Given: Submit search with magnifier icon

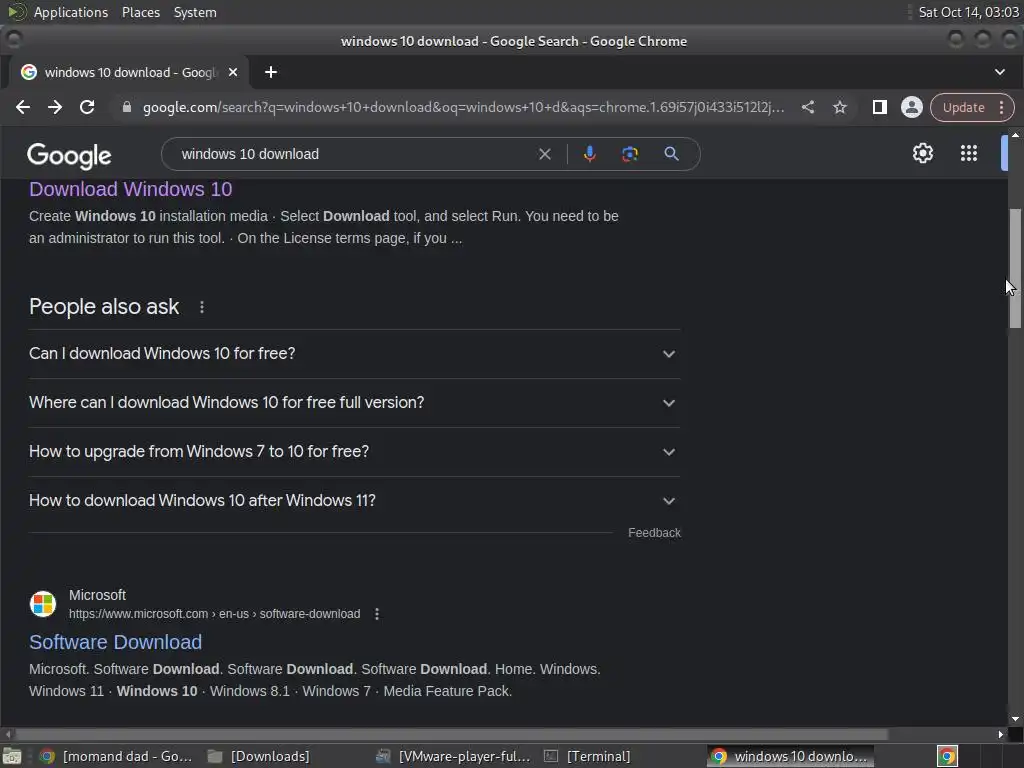Looking at the screenshot, I should 671,154.
